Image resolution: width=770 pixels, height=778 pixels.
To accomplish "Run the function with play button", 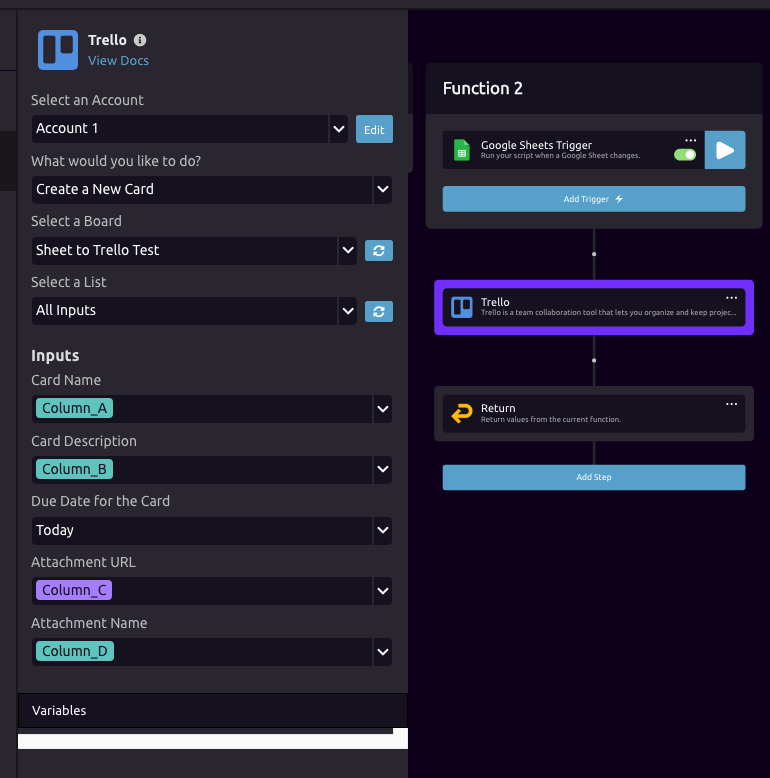I will [x=725, y=150].
